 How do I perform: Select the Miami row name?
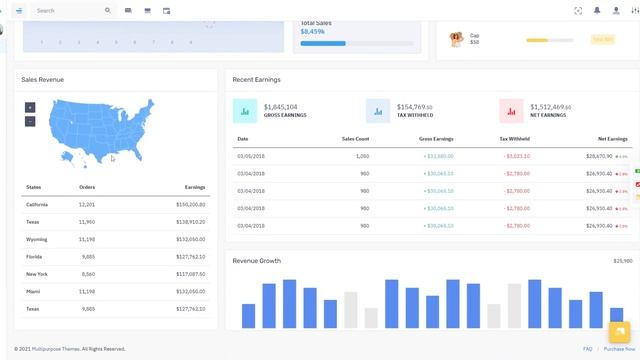click(33, 291)
